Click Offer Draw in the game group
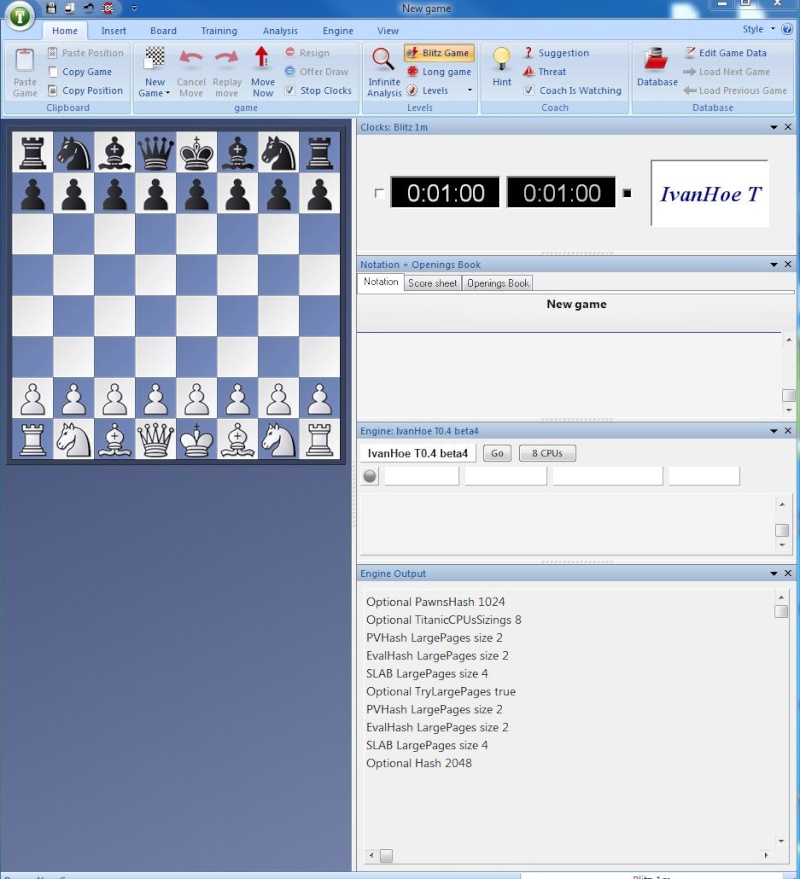 [317, 72]
